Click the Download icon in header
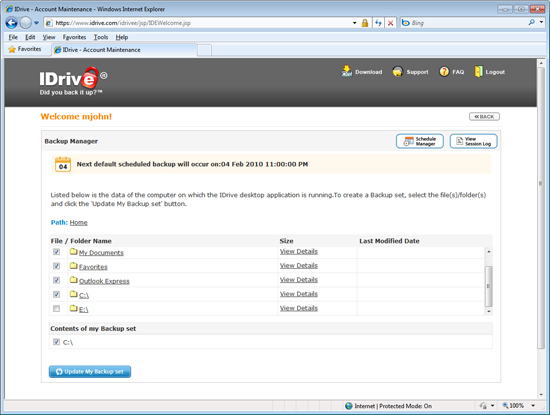 (x=347, y=72)
